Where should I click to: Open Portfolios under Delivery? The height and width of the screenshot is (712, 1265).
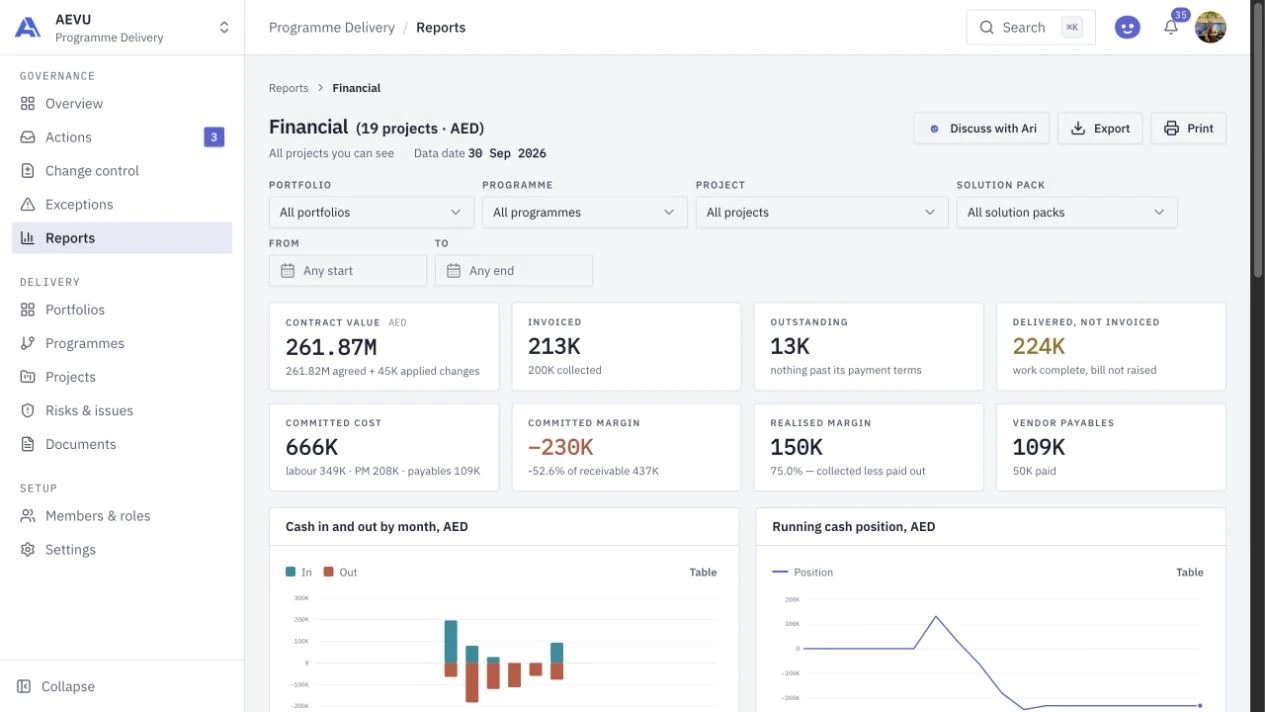pyautogui.click(x=122, y=310)
